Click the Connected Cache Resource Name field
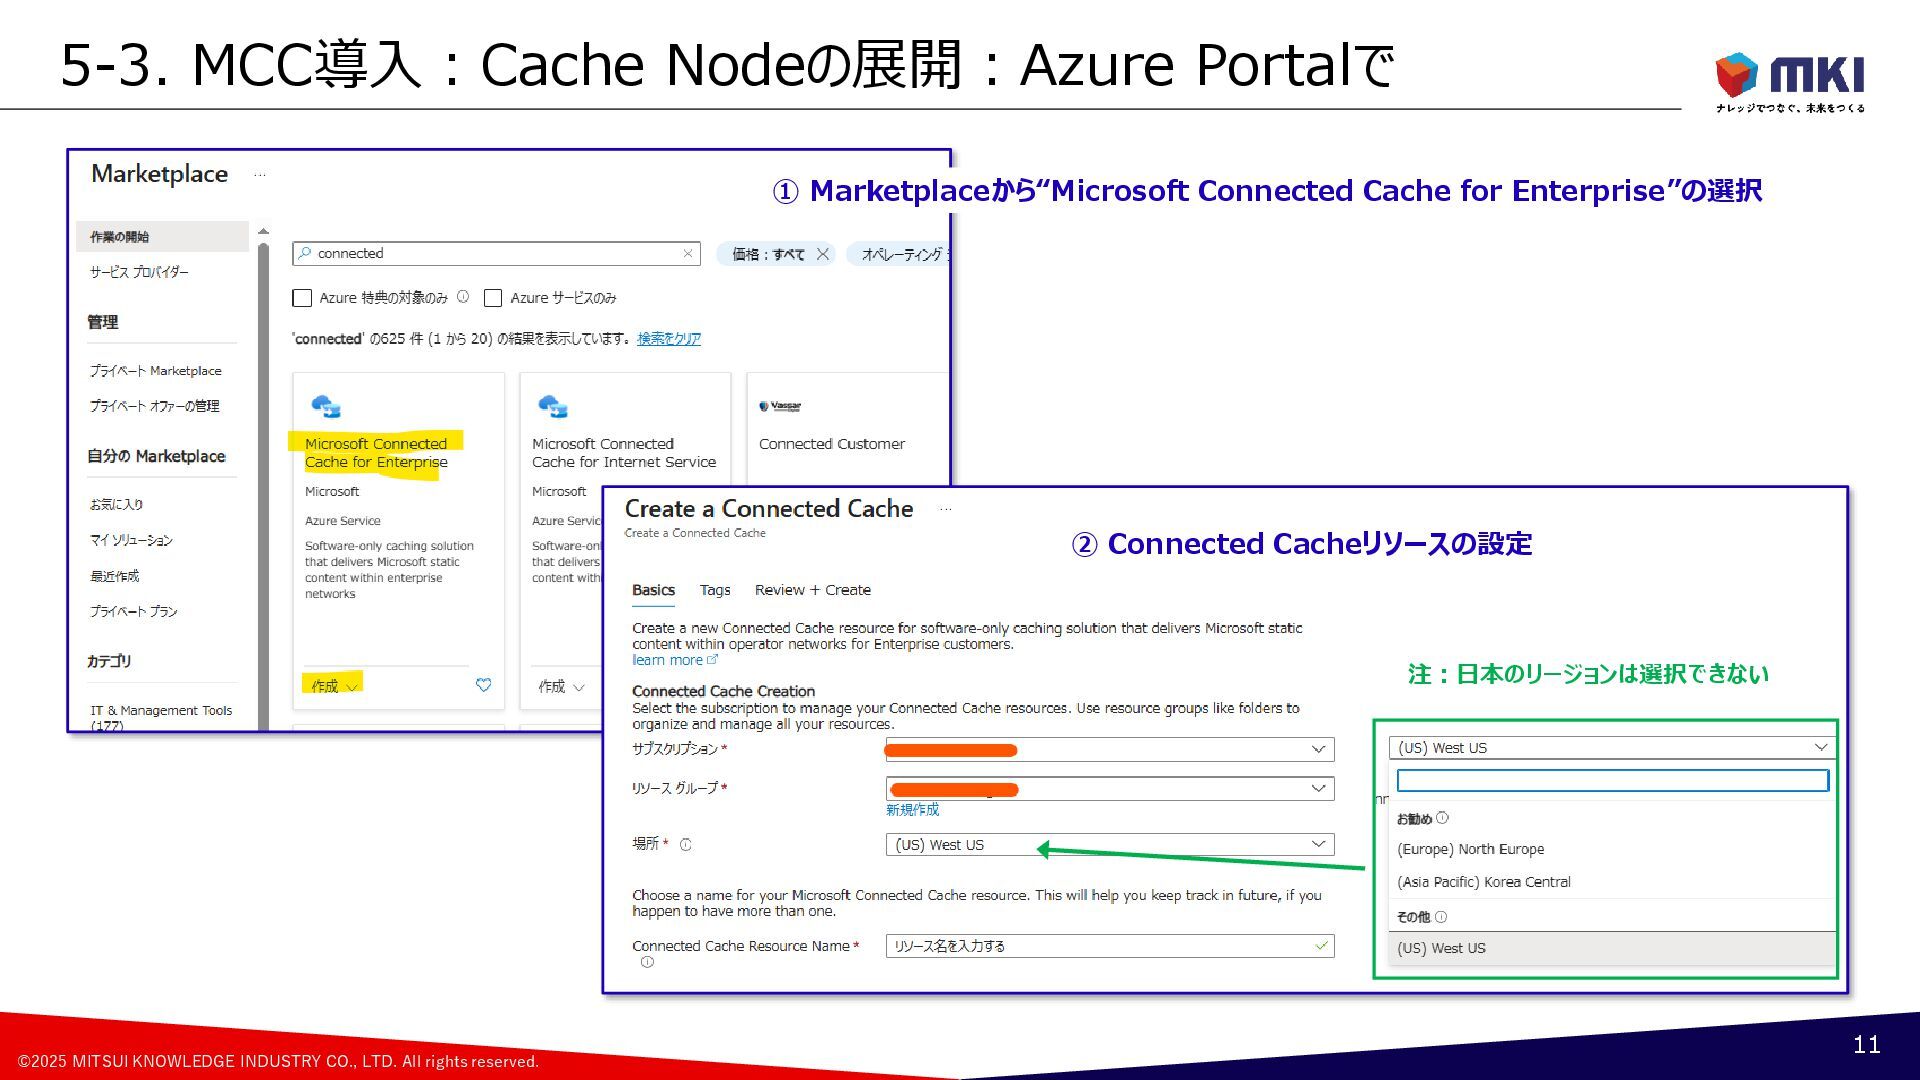The height and width of the screenshot is (1080, 1920). coord(1100,946)
